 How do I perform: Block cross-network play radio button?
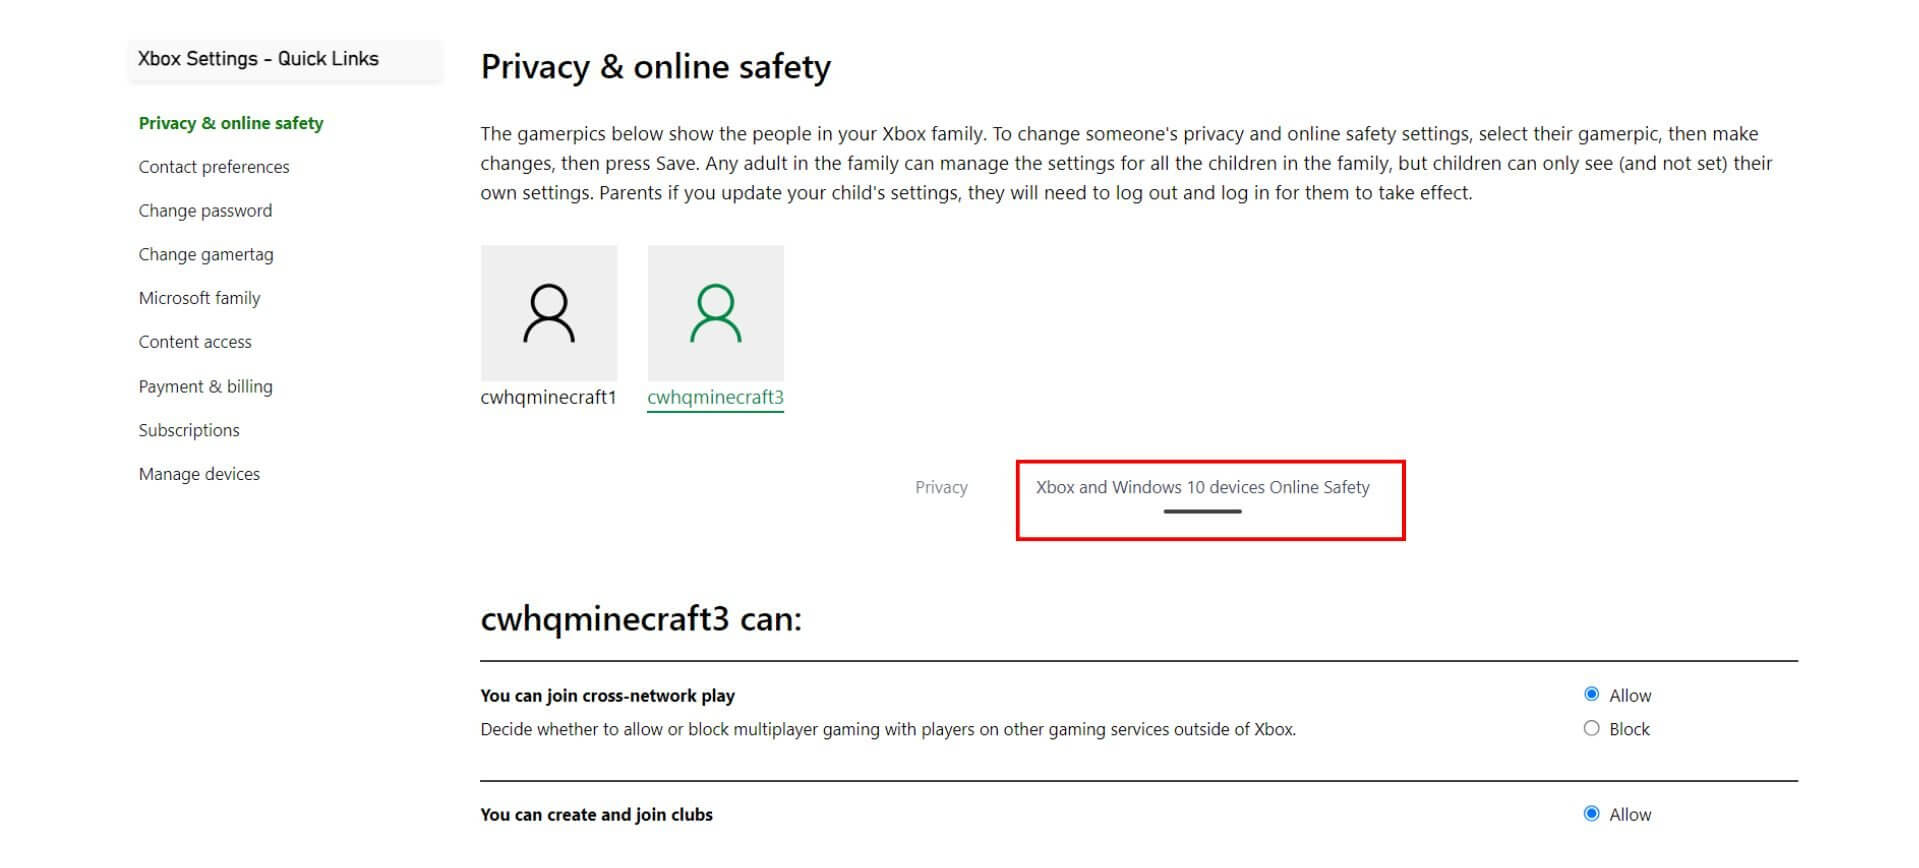tap(1591, 729)
